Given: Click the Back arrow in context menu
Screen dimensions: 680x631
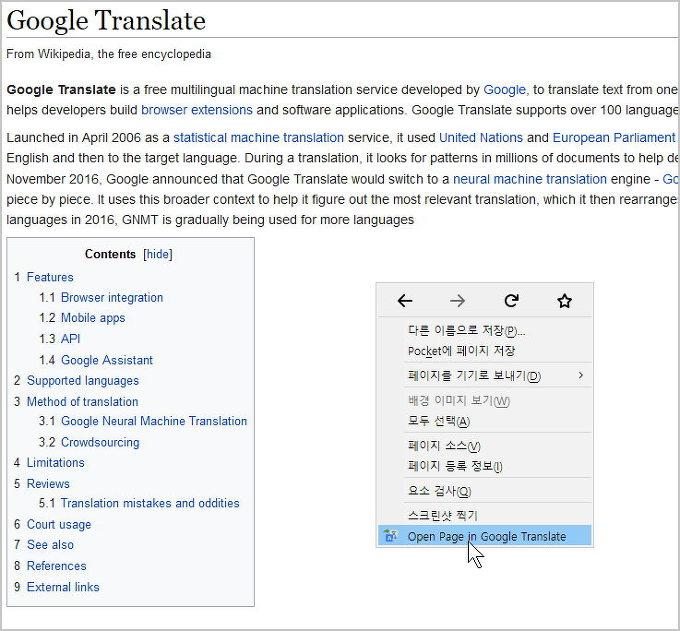Looking at the screenshot, I should tap(405, 301).
